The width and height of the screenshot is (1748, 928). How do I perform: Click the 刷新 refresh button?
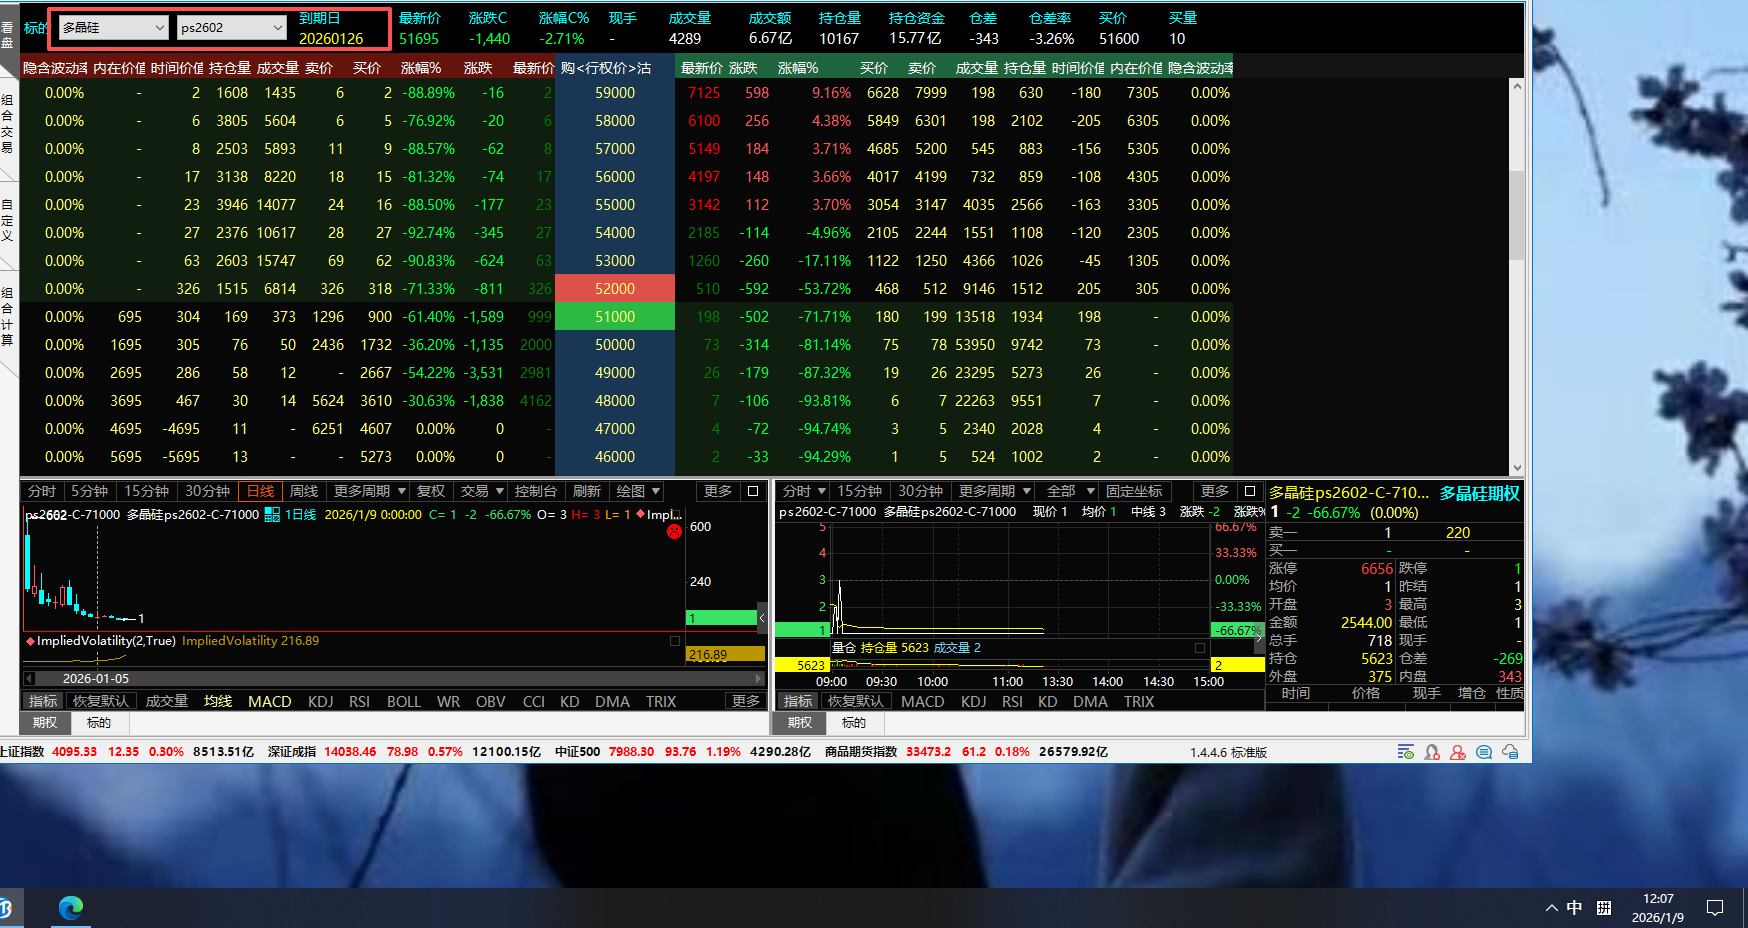click(x=586, y=491)
